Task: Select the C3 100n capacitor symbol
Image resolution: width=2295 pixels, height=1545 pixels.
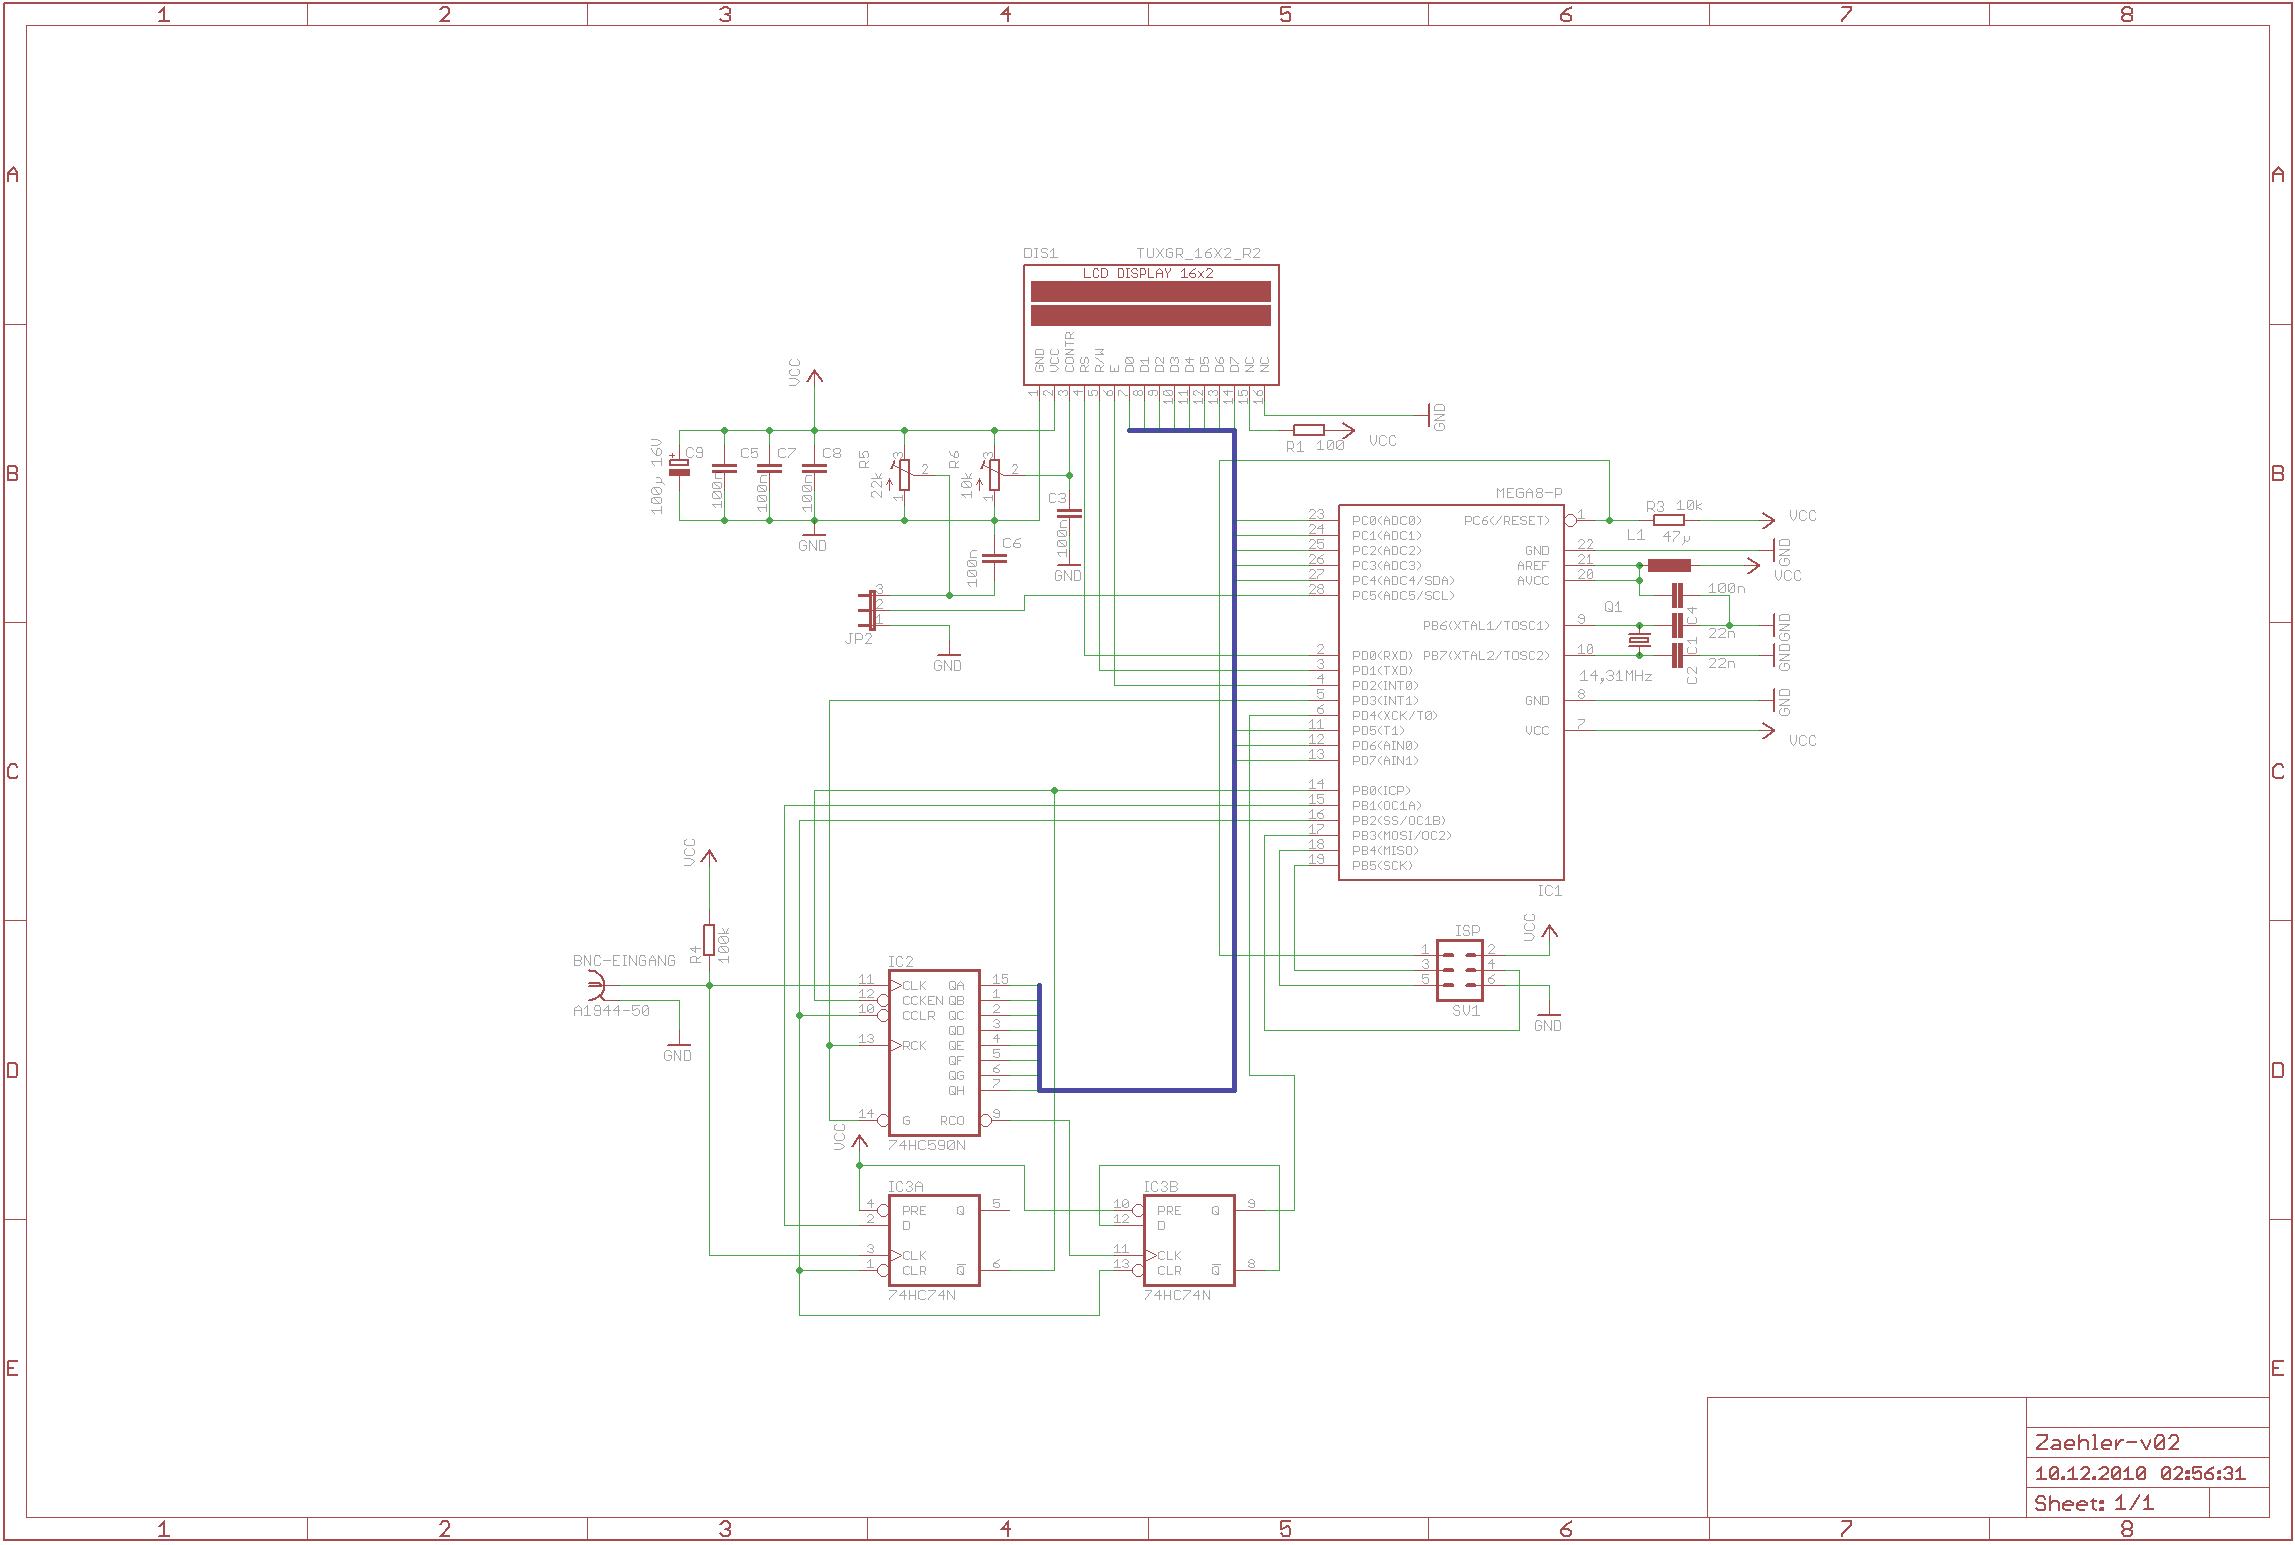Action: [1069, 515]
